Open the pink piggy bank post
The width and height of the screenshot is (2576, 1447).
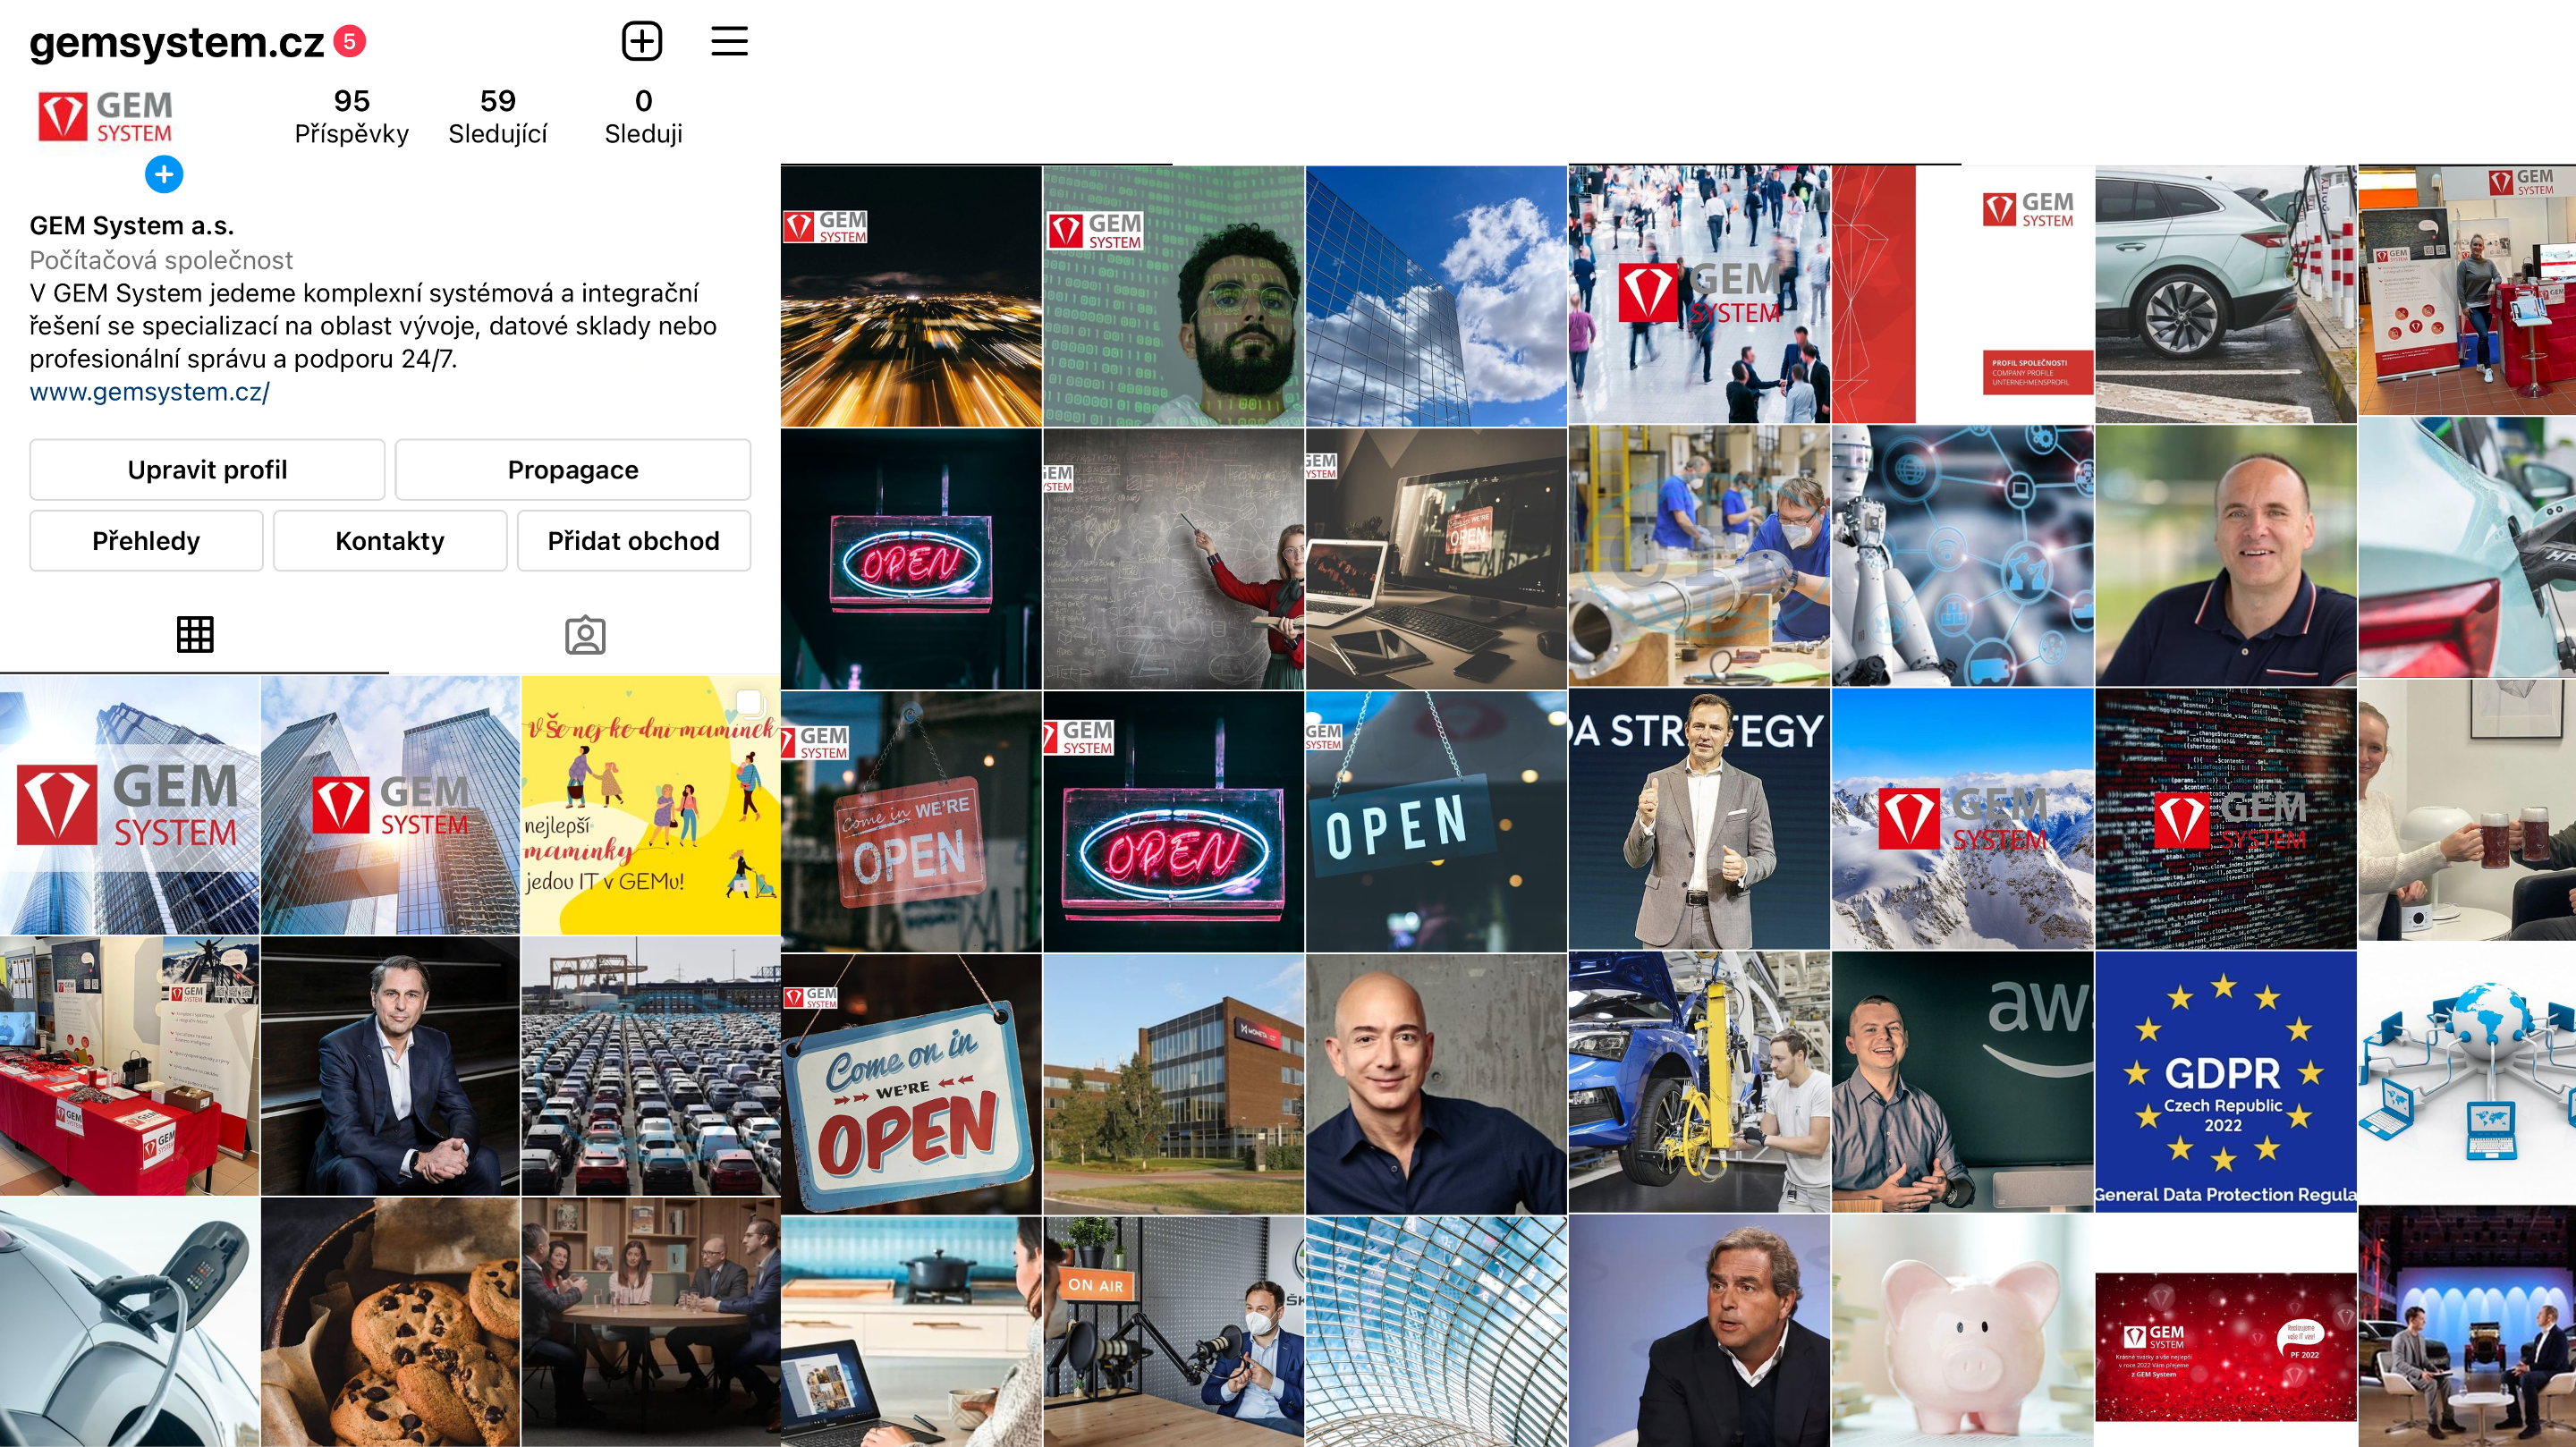click(x=1962, y=1331)
